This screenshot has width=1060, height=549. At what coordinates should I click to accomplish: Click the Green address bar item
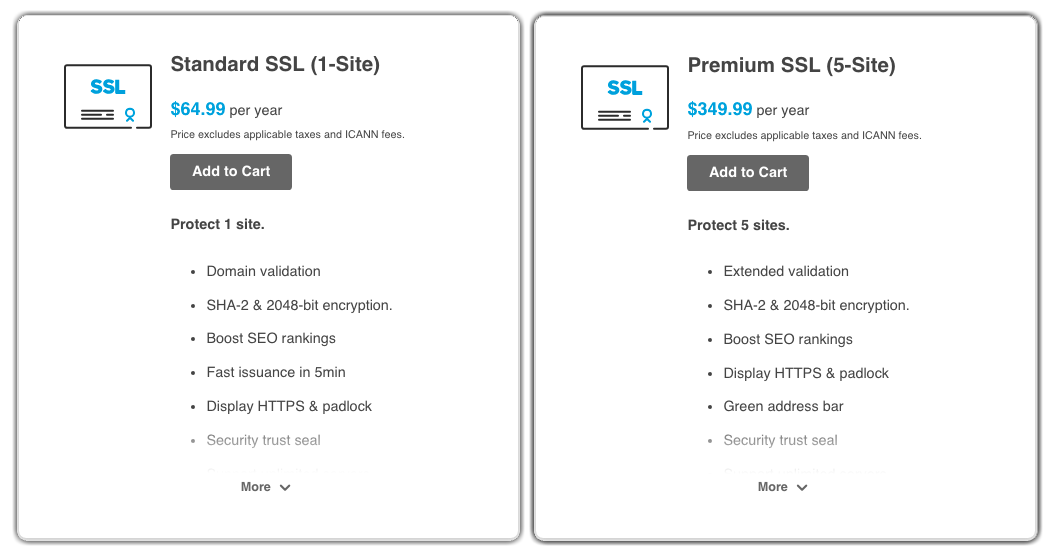coord(783,406)
